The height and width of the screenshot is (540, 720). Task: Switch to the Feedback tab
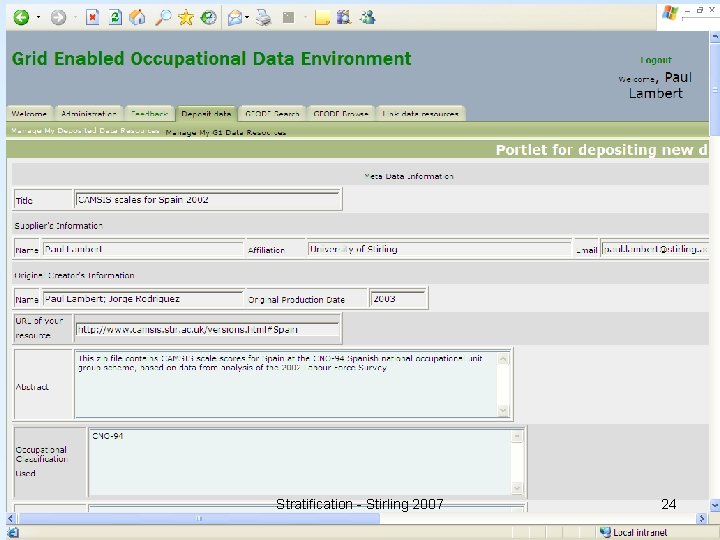149,113
